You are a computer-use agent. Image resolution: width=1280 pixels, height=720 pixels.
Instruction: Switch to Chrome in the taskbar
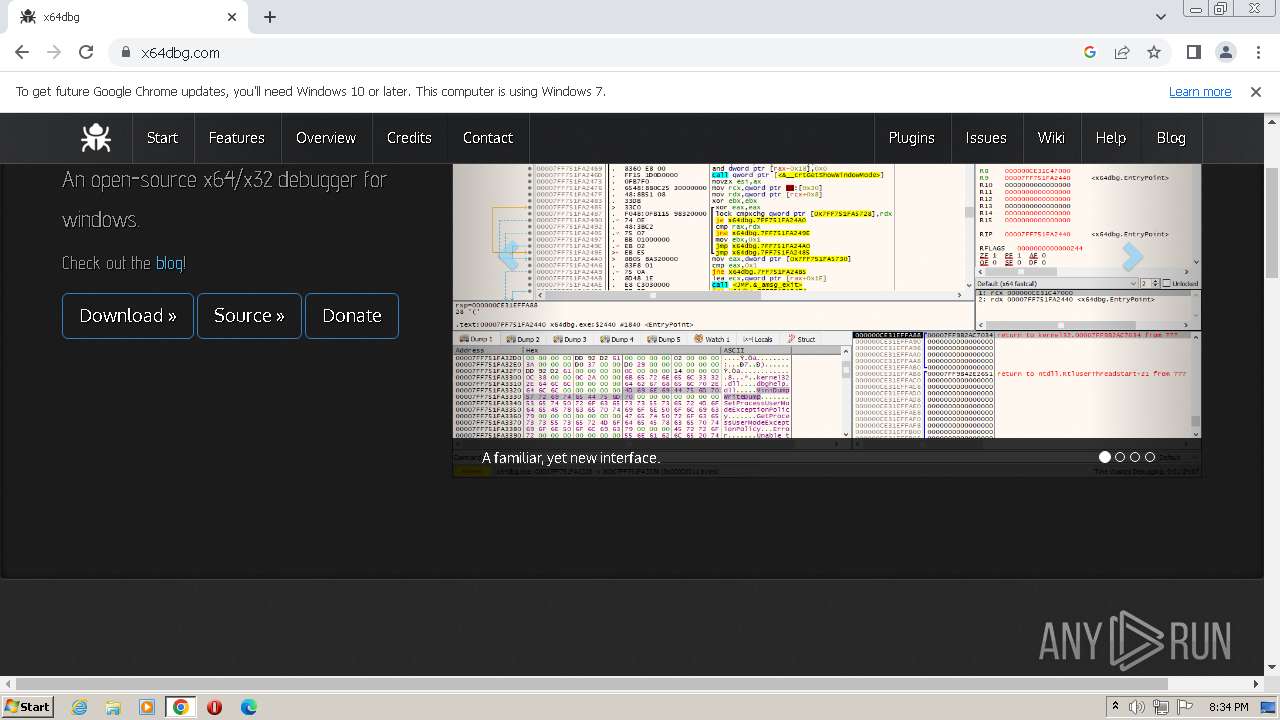point(180,707)
